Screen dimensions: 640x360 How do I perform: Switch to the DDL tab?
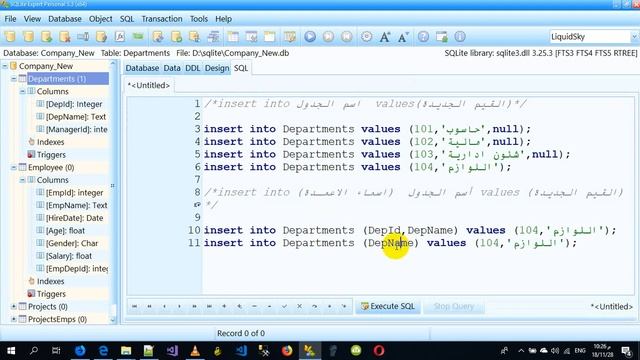click(193, 68)
